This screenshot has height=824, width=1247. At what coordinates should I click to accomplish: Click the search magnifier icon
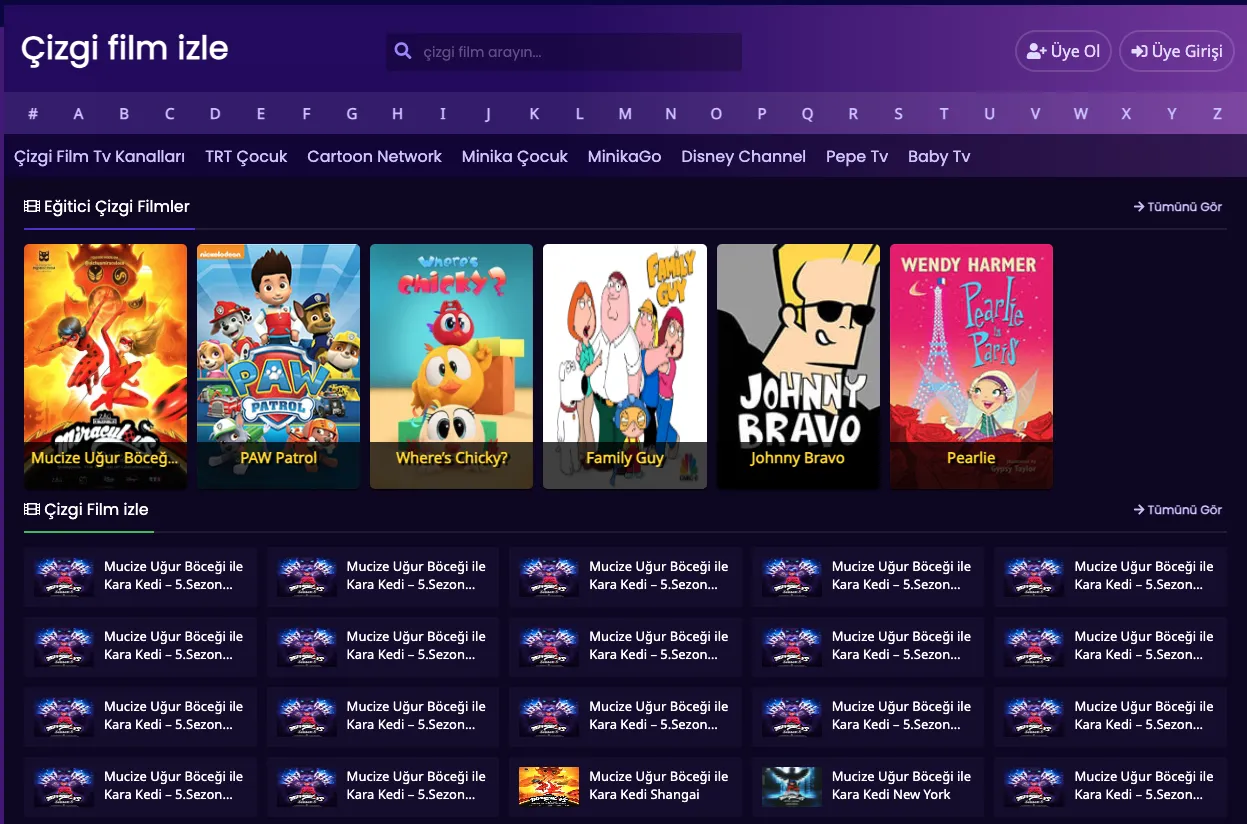403,51
